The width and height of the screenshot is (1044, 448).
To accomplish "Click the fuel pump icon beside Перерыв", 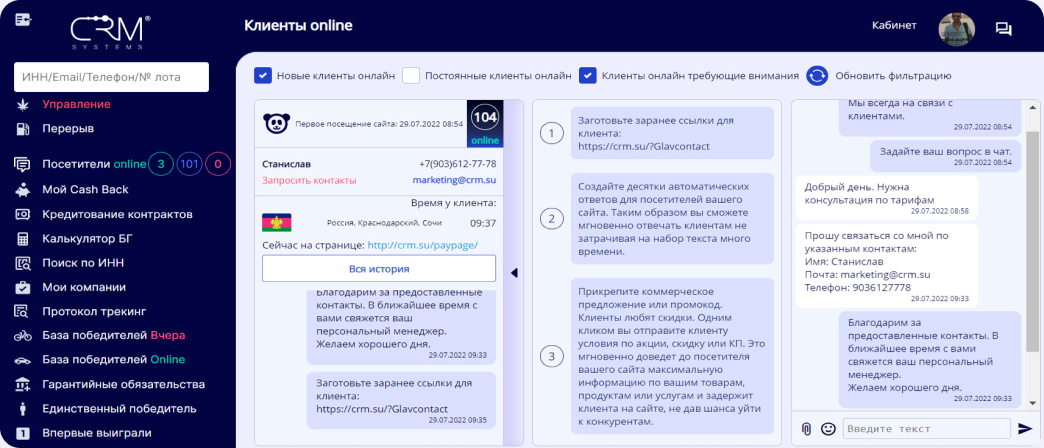I will [x=23, y=128].
